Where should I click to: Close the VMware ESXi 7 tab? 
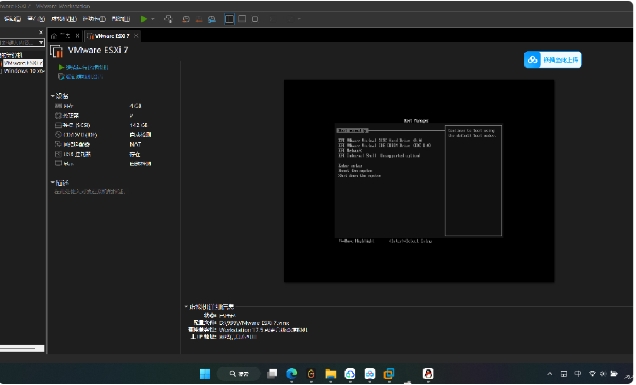click(136, 36)
